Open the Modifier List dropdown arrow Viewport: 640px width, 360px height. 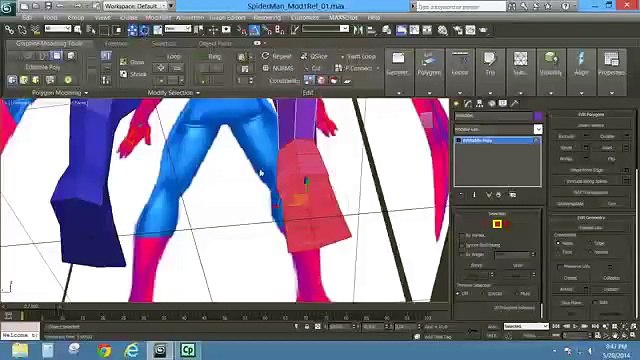coord(538,129)
